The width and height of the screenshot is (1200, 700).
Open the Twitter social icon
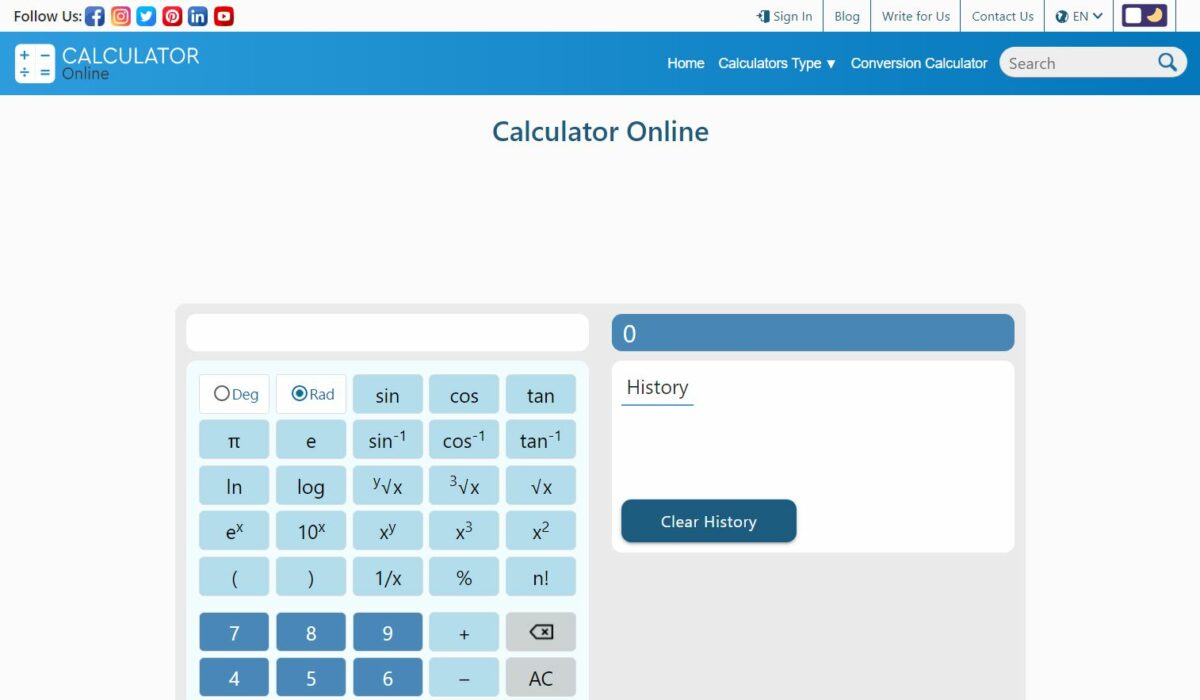(x=146, y=15)
